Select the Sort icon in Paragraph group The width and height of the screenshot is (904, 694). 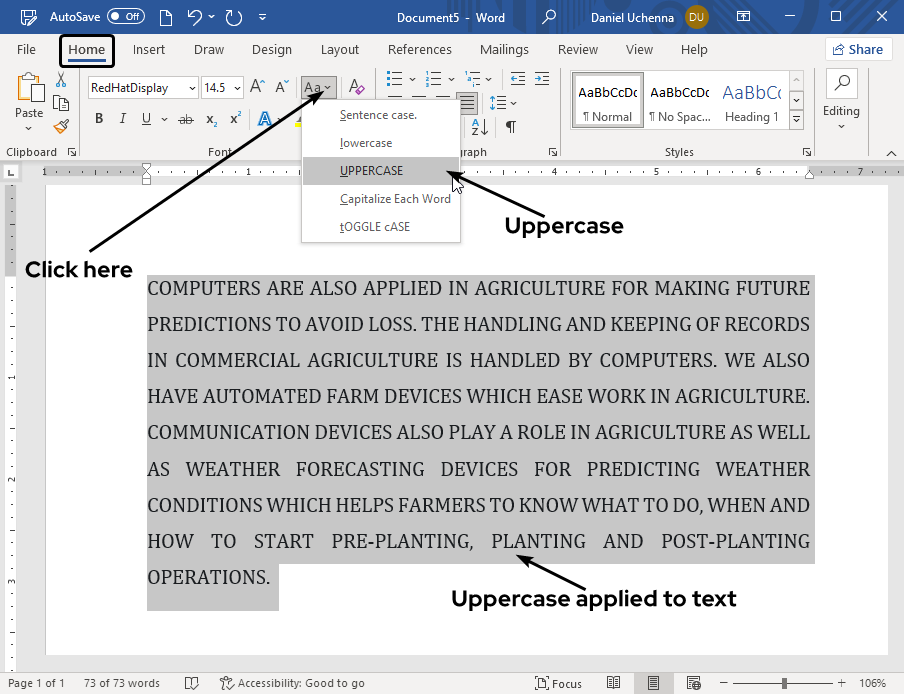pos(480,126)
